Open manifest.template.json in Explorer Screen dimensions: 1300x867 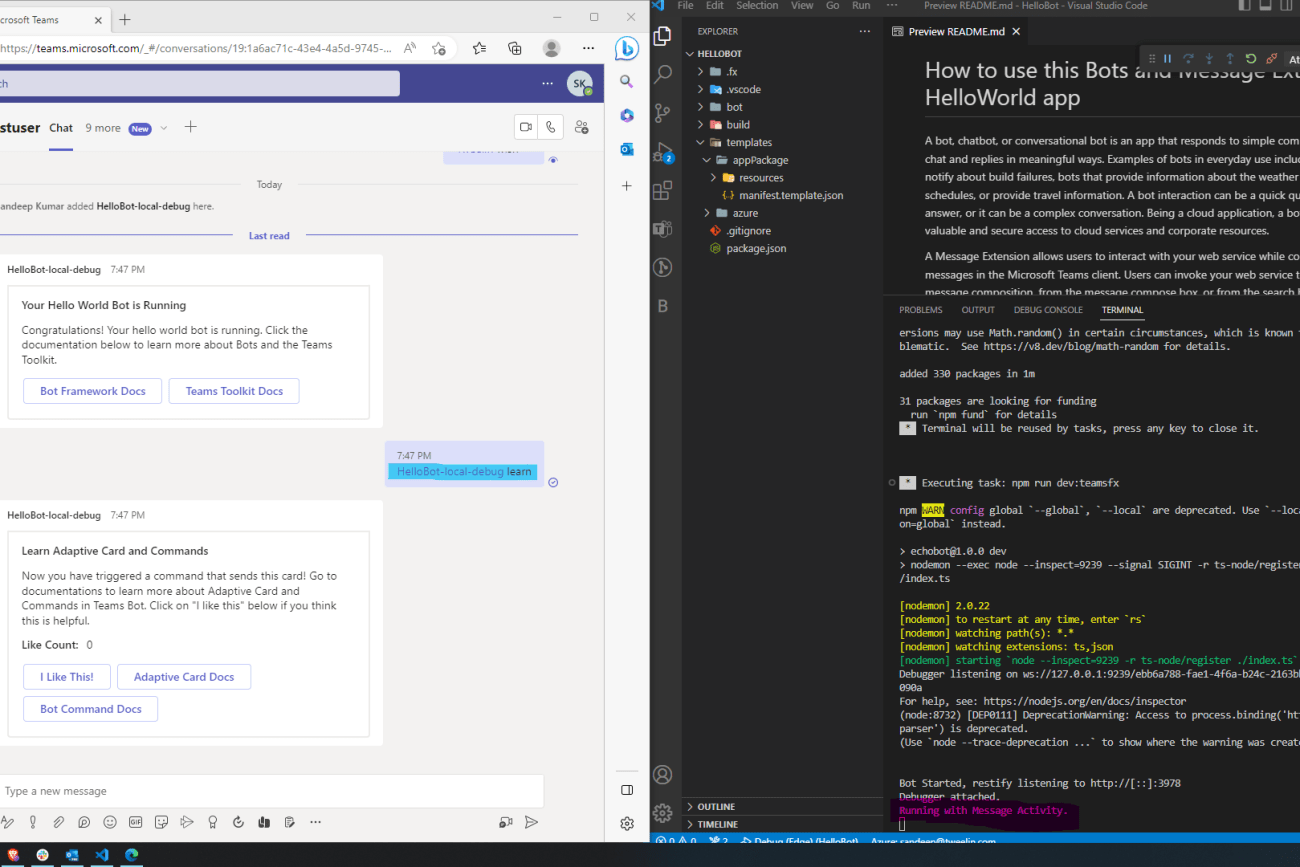[791, 195]
